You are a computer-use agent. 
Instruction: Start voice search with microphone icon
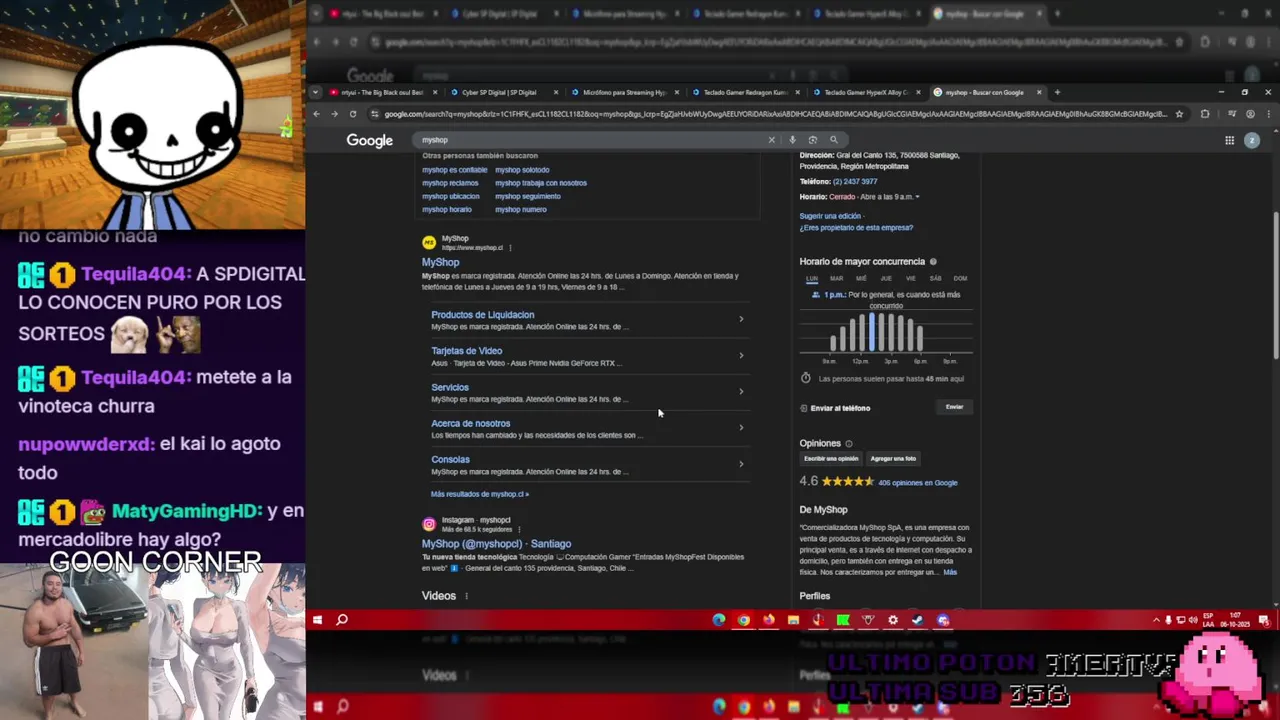[792, 140]
